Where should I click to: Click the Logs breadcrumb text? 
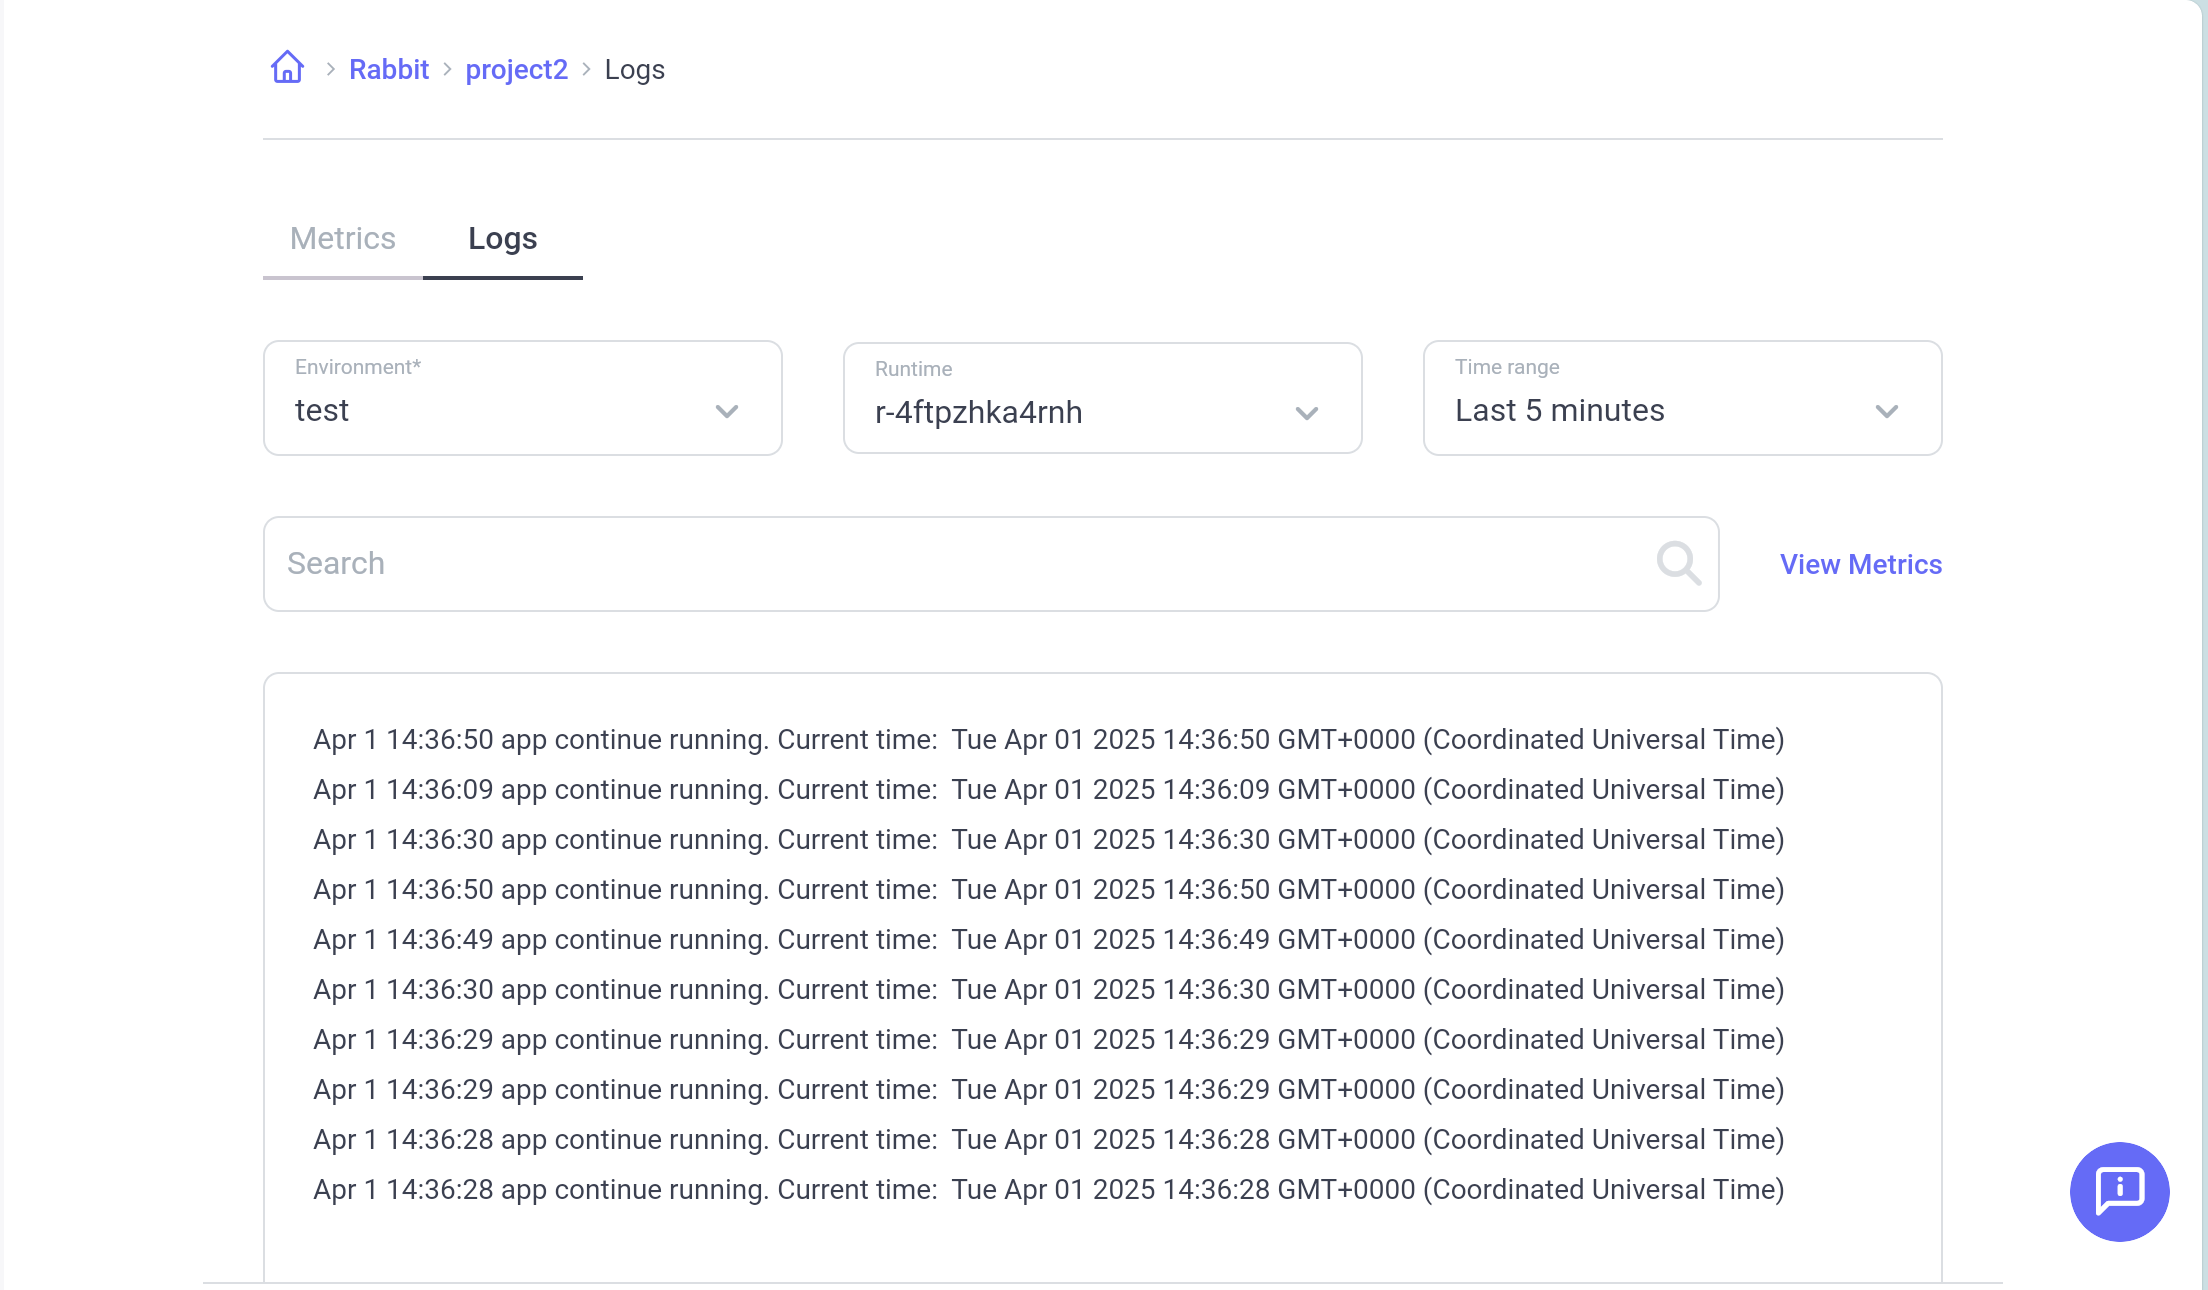[x=634, y=69]
